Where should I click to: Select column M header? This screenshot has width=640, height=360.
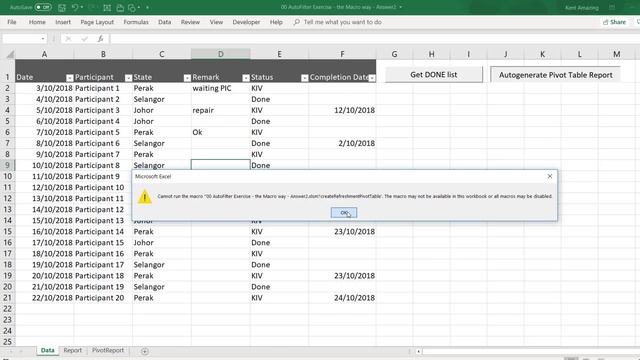(x=616, y=54)
